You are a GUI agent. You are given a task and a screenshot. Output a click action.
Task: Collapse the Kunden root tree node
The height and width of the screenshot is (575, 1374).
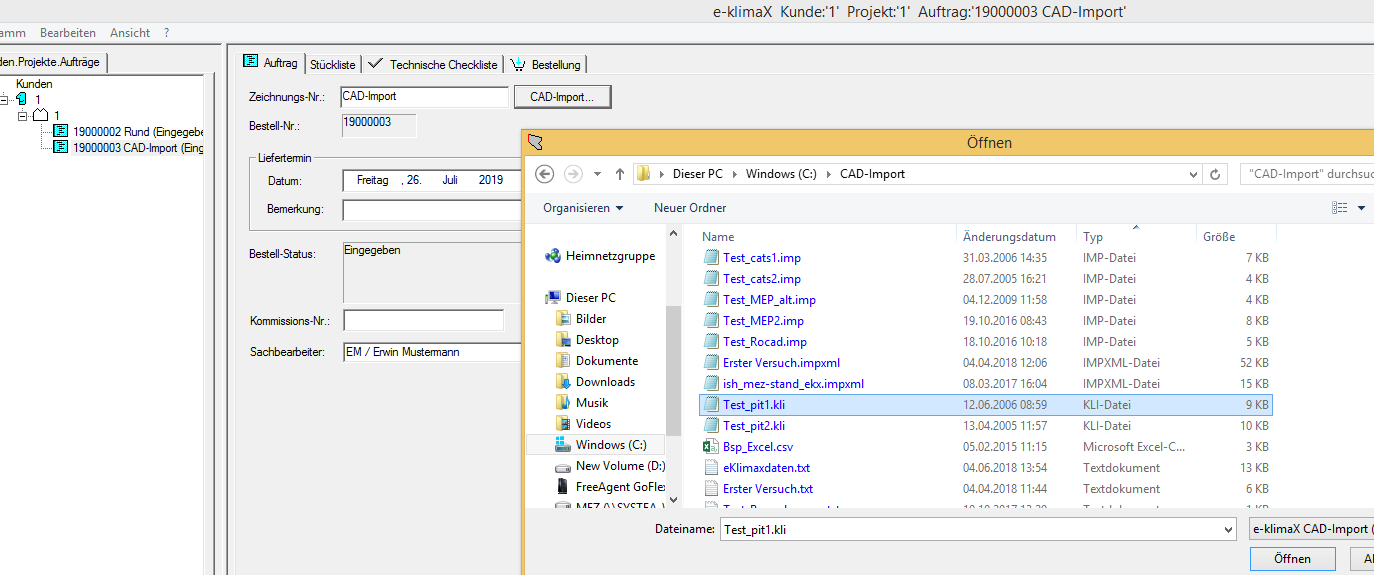[4, 100]
